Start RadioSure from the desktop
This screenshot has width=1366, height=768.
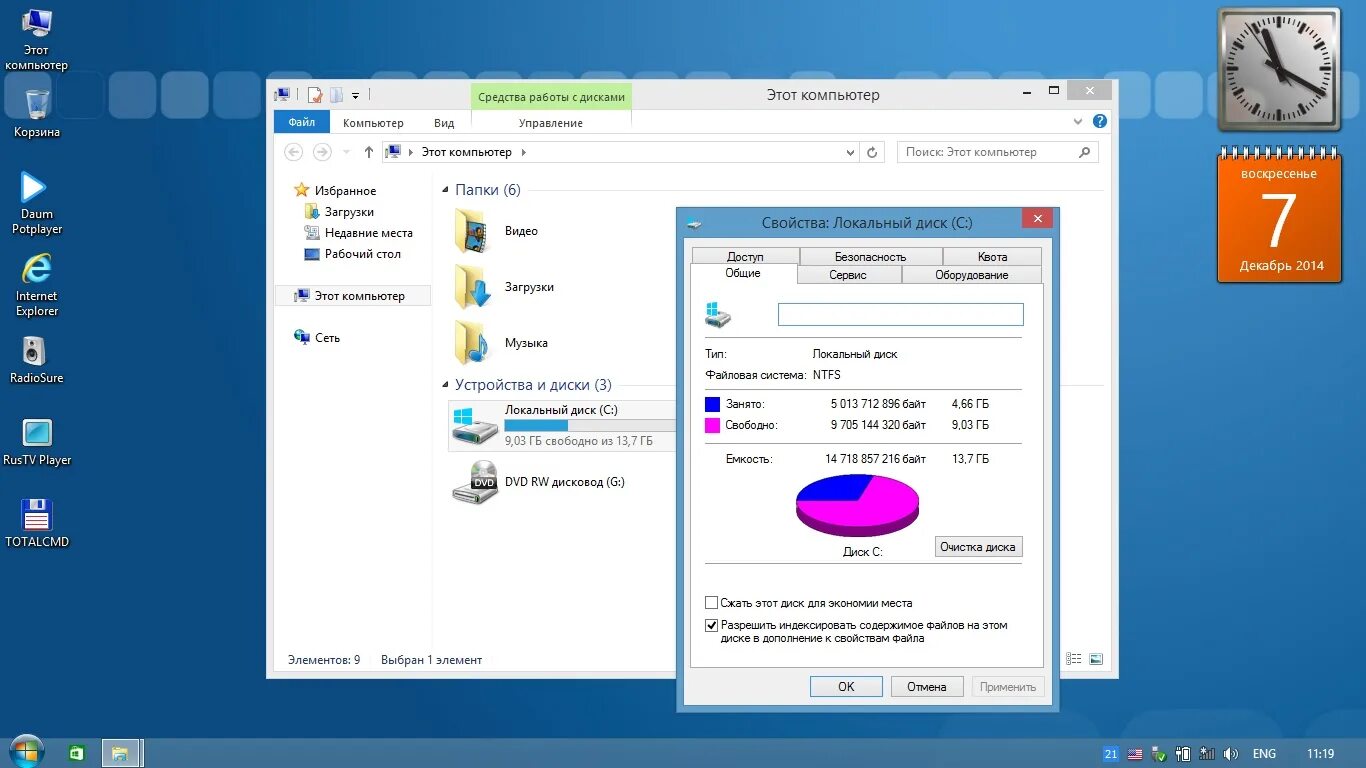pos(36,353)
